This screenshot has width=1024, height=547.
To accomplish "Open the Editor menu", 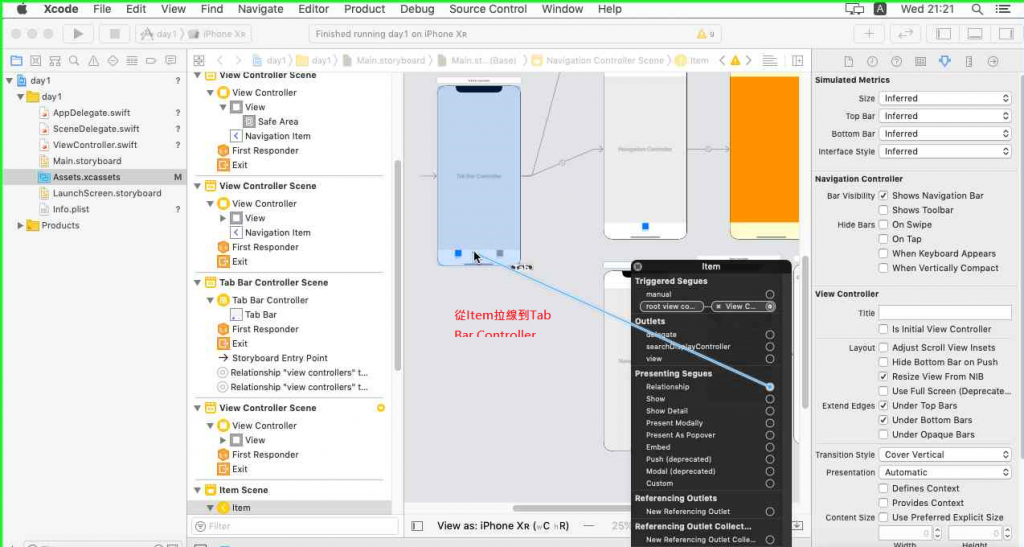I will coord(313,9).
